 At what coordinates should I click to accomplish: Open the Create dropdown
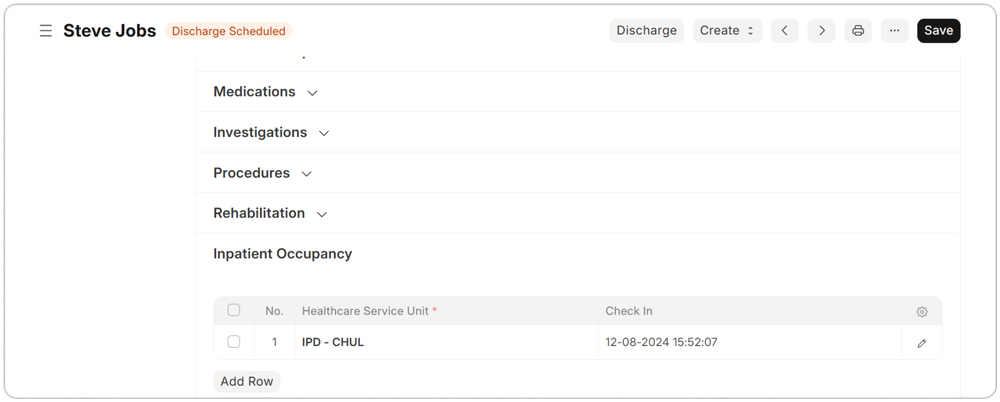click(x=728, y=31)
